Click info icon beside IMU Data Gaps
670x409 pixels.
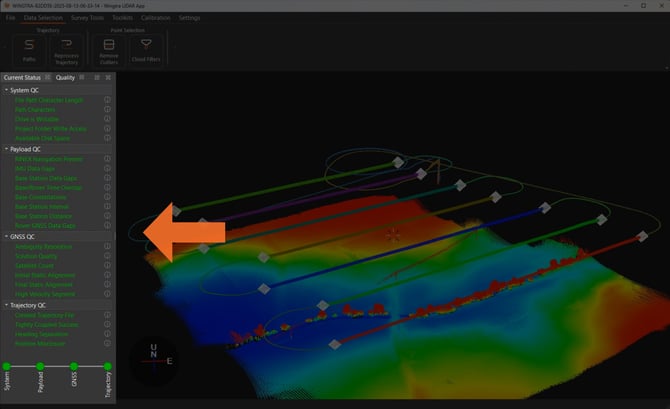pos(107,169)
